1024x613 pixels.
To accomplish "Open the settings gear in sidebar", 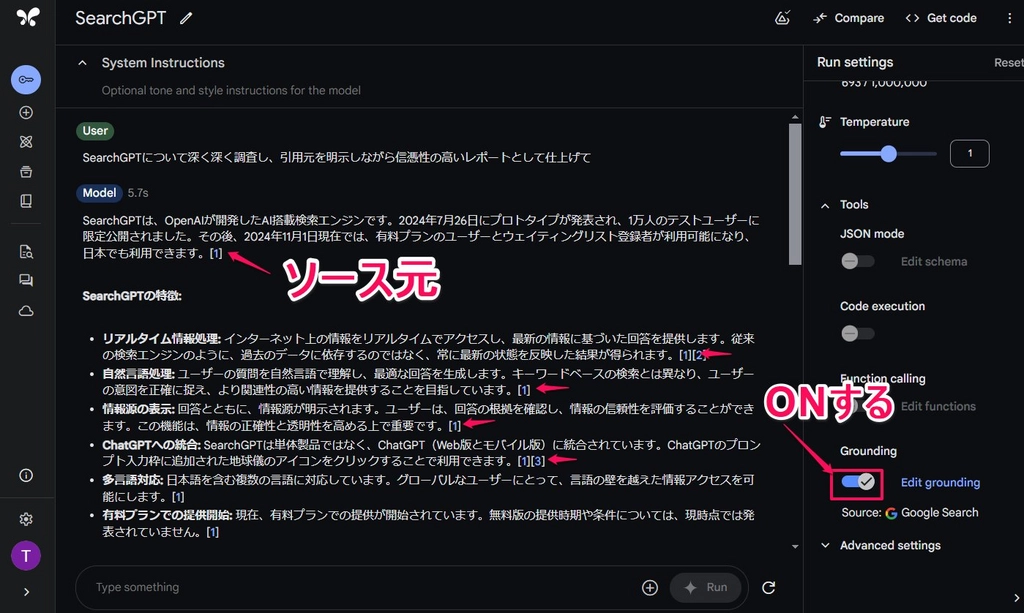I will 26,519.
